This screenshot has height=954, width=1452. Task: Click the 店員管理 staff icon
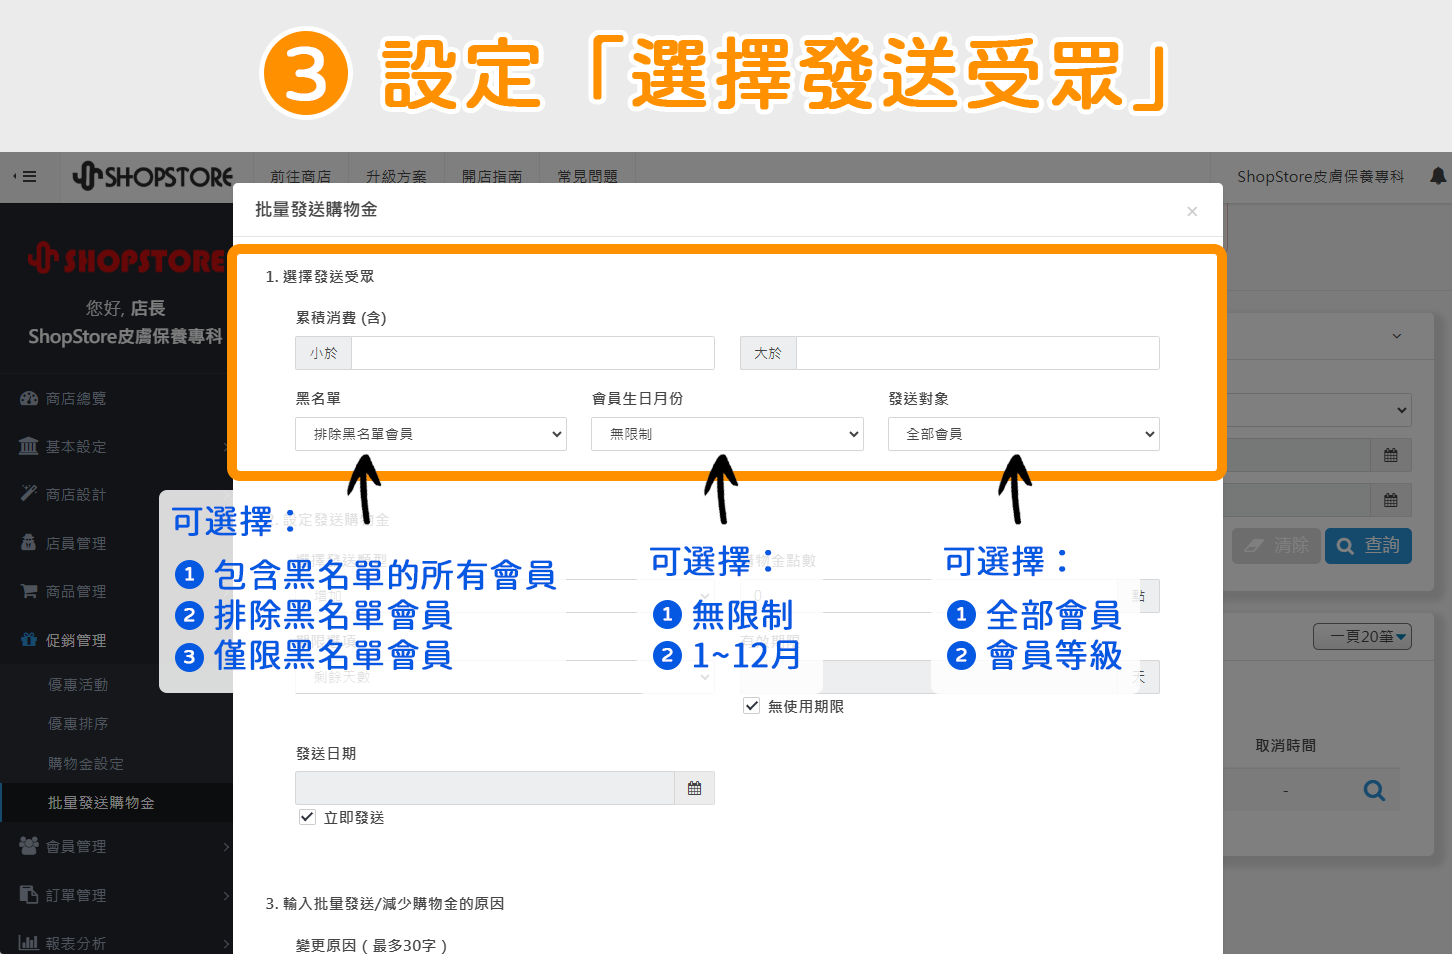click(29, 543)
